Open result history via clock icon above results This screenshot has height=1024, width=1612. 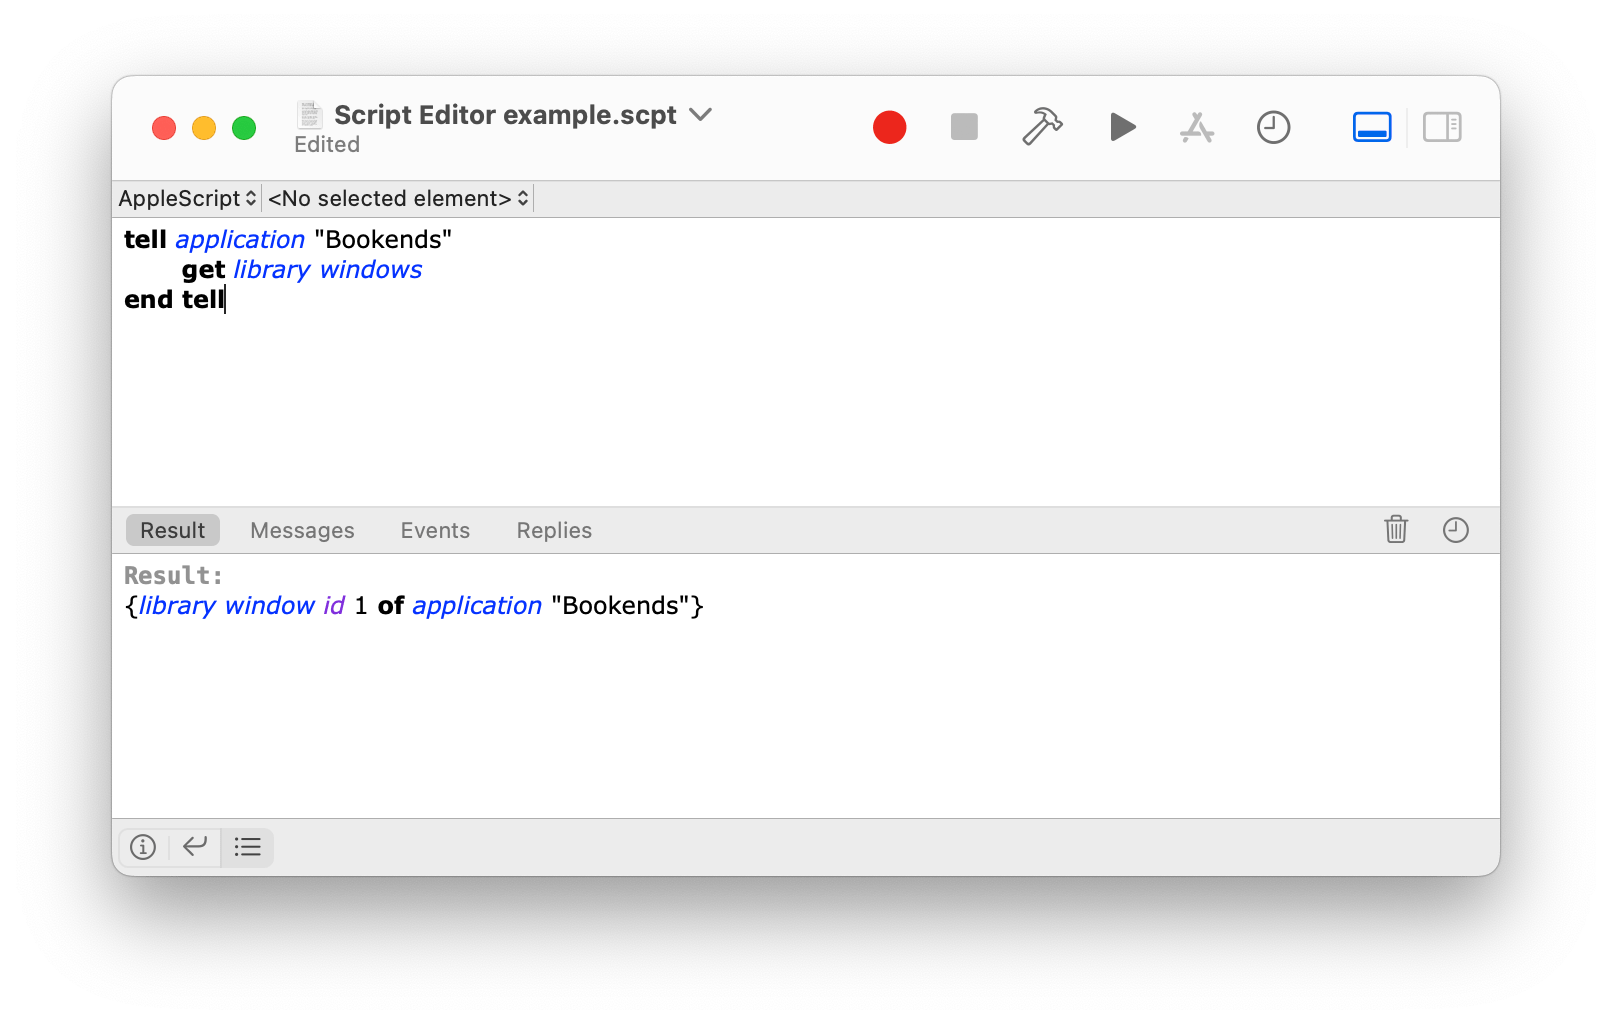click(x=1456, y=530)
